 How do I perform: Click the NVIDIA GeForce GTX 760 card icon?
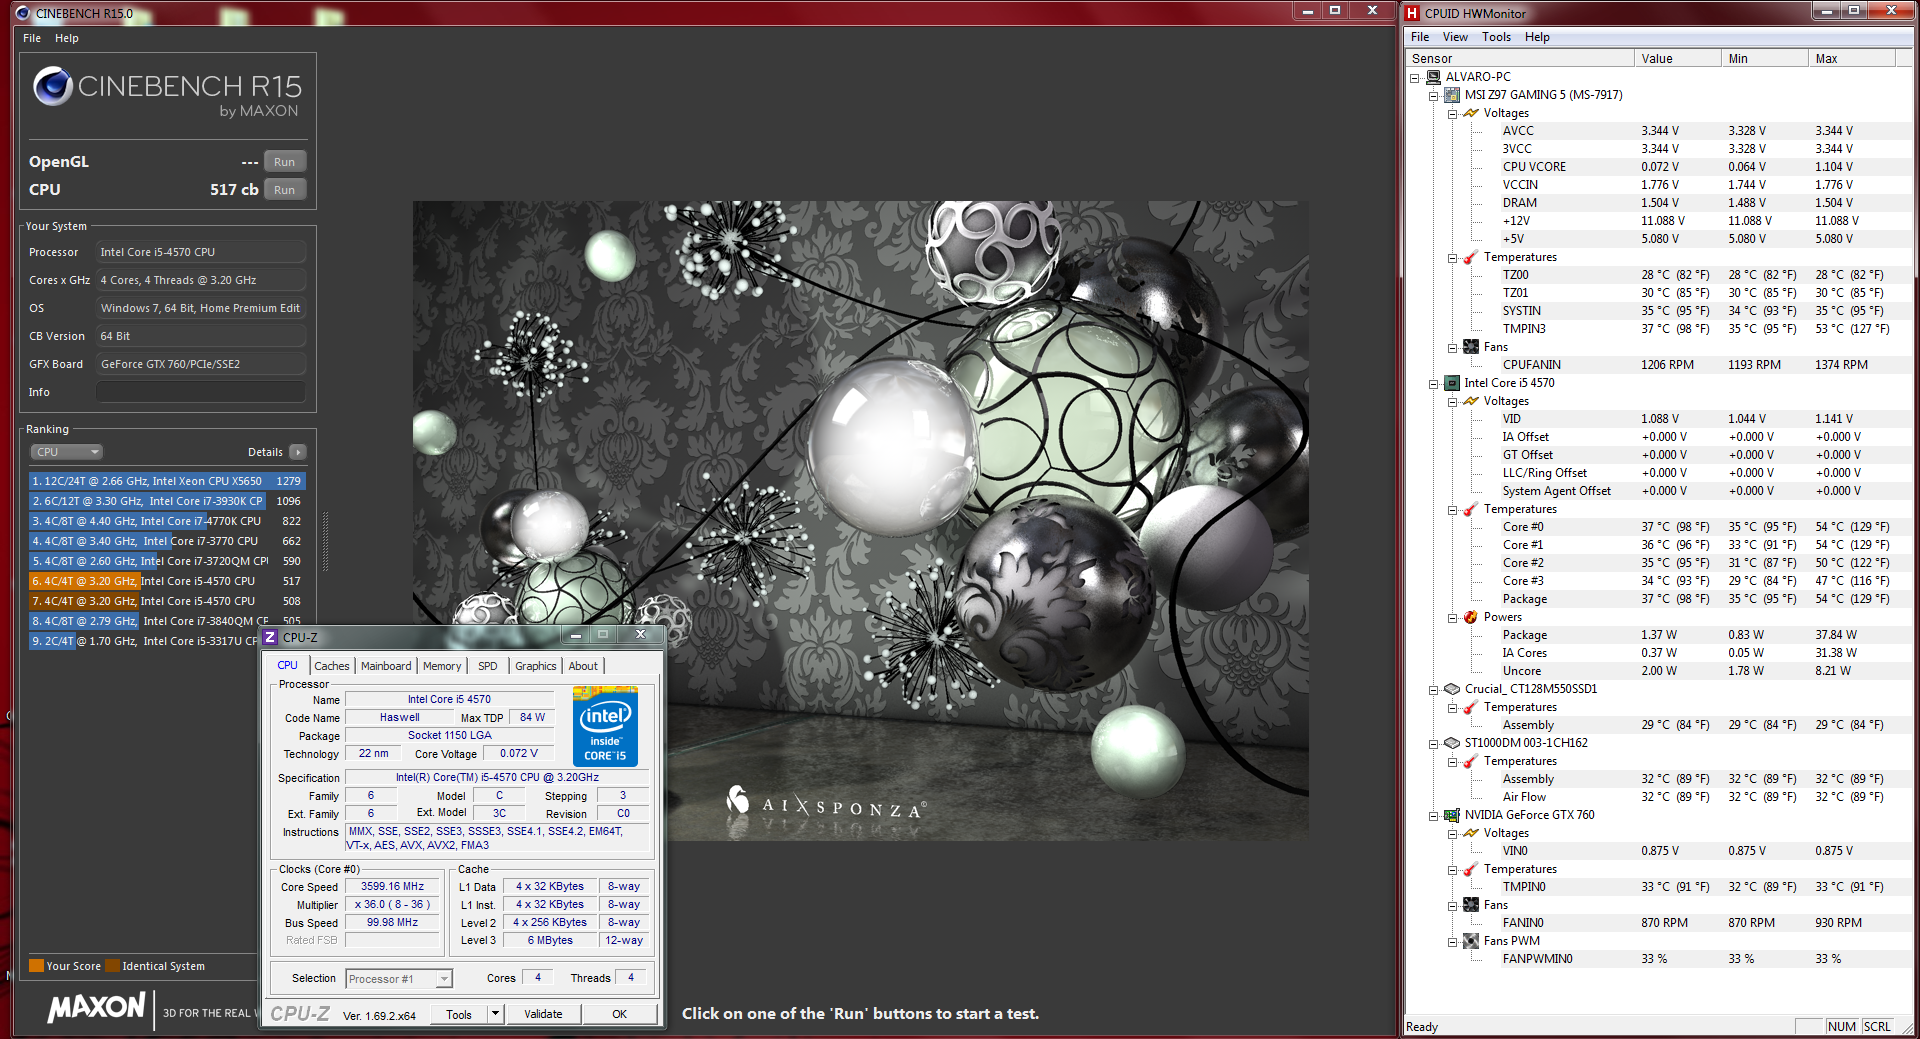(x=1452, y=815)
